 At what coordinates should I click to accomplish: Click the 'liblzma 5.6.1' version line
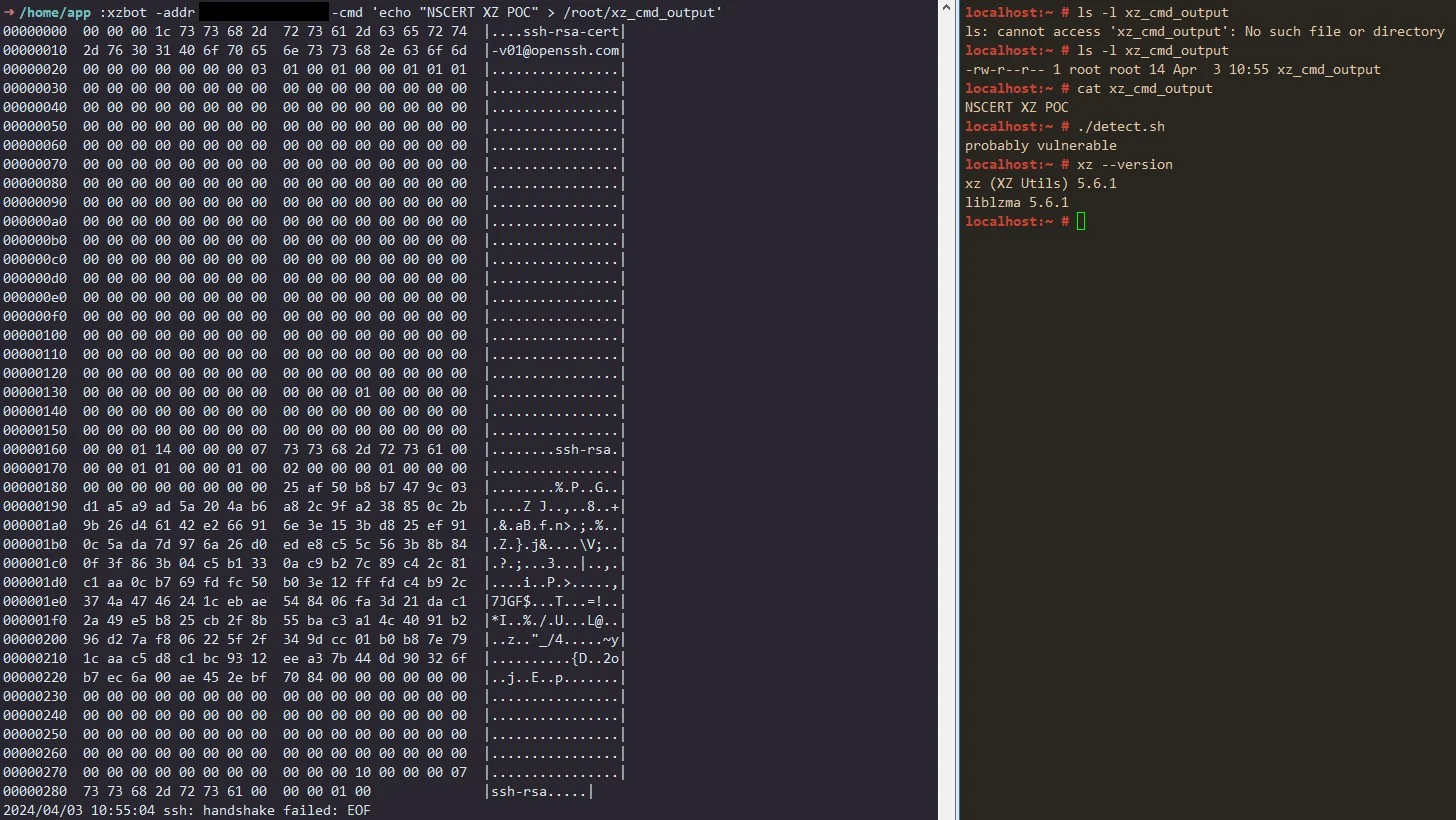tap(1017, 202)
